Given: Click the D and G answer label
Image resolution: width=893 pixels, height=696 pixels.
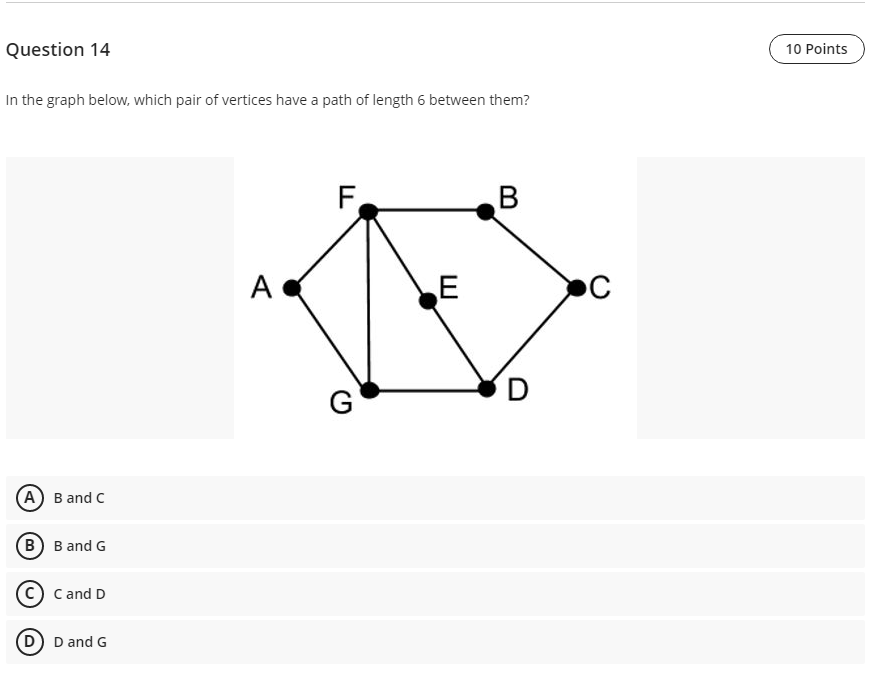Looking at the screenshot, I should pyautogui.click(x=80, y=641).
